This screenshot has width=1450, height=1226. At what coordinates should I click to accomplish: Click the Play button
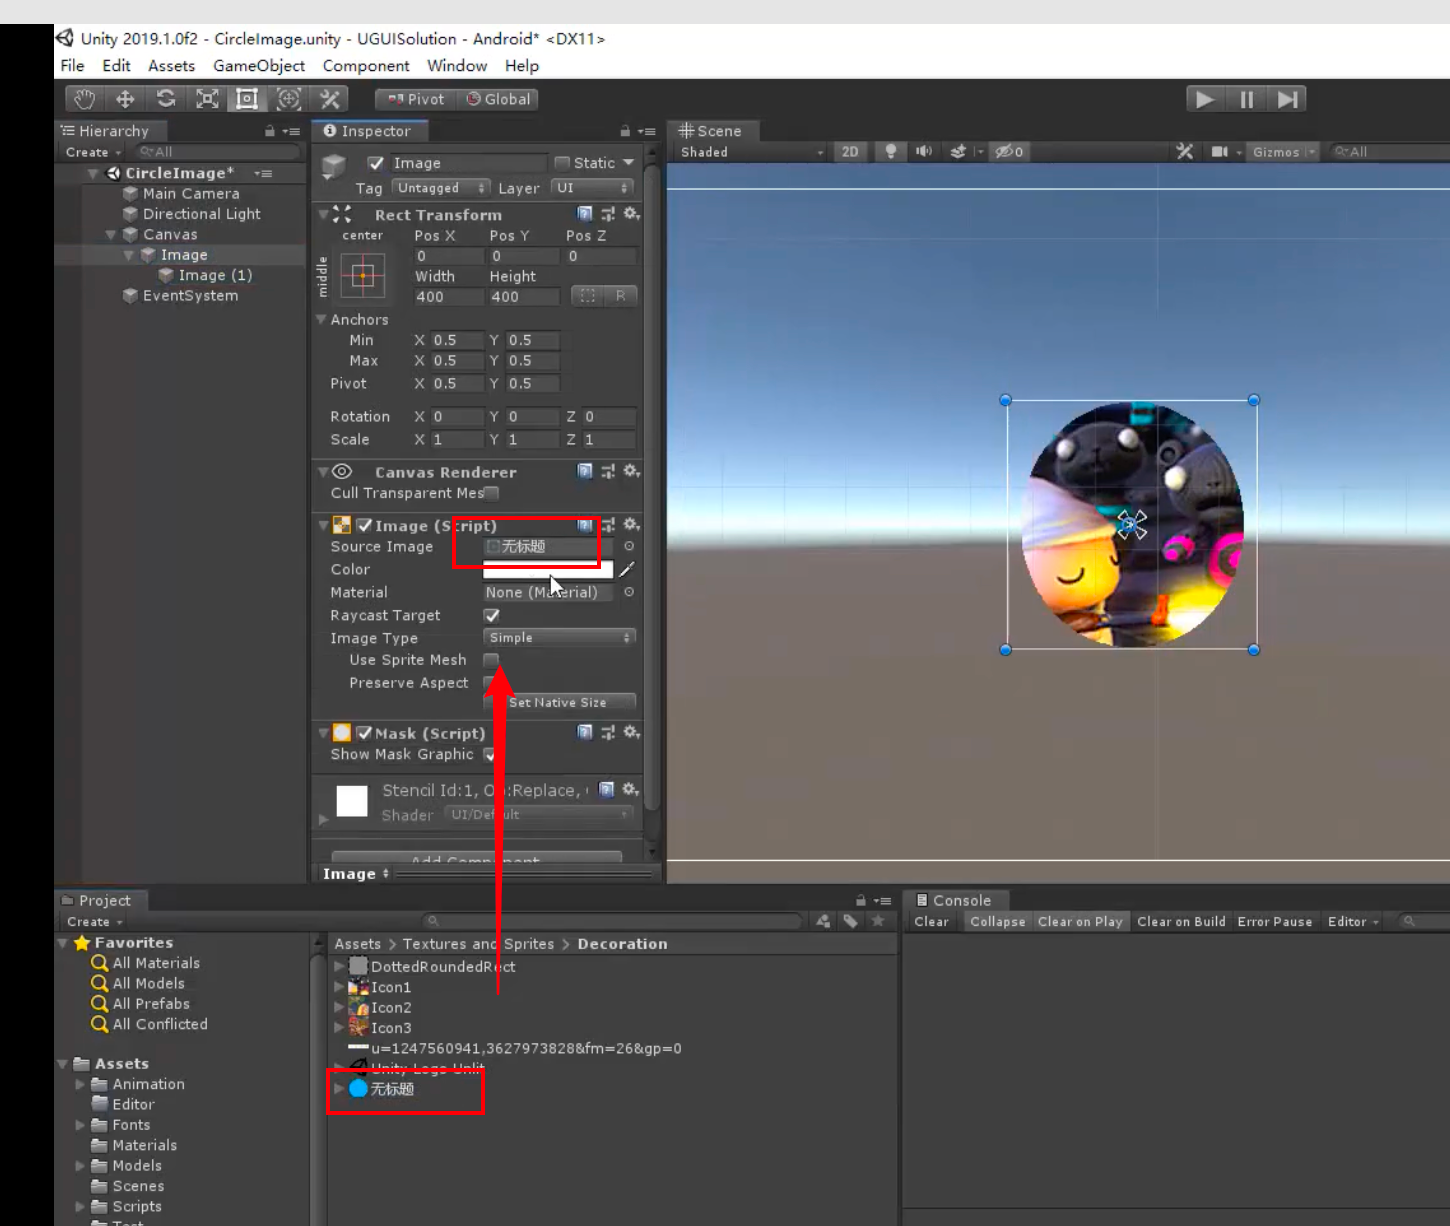click(x=1205, y=99)
